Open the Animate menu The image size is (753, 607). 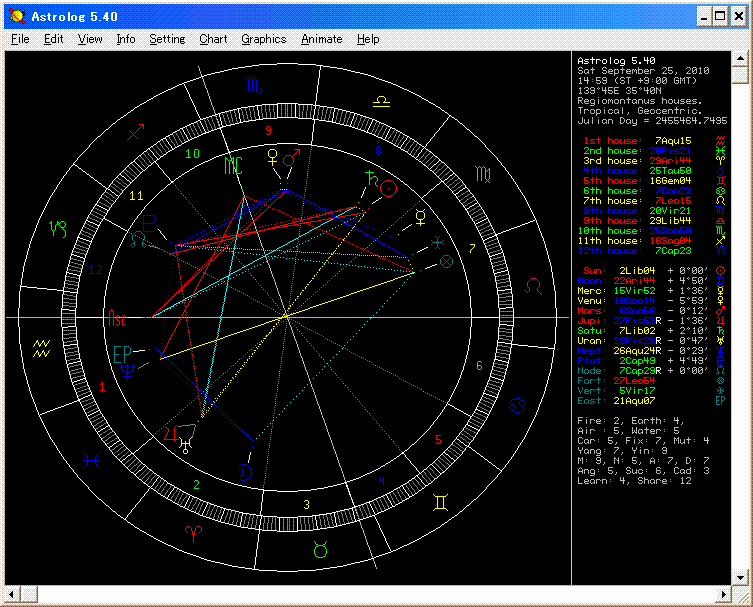point(321,39)
